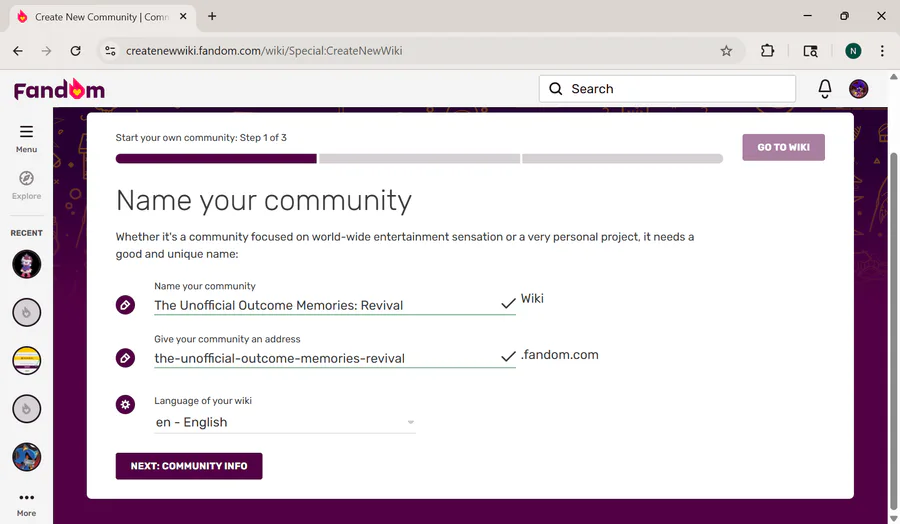The height and width of the screenshot is (524, 900).
Task: Edit the community address field
Action: pyautogui.click(x=335, y=358)
